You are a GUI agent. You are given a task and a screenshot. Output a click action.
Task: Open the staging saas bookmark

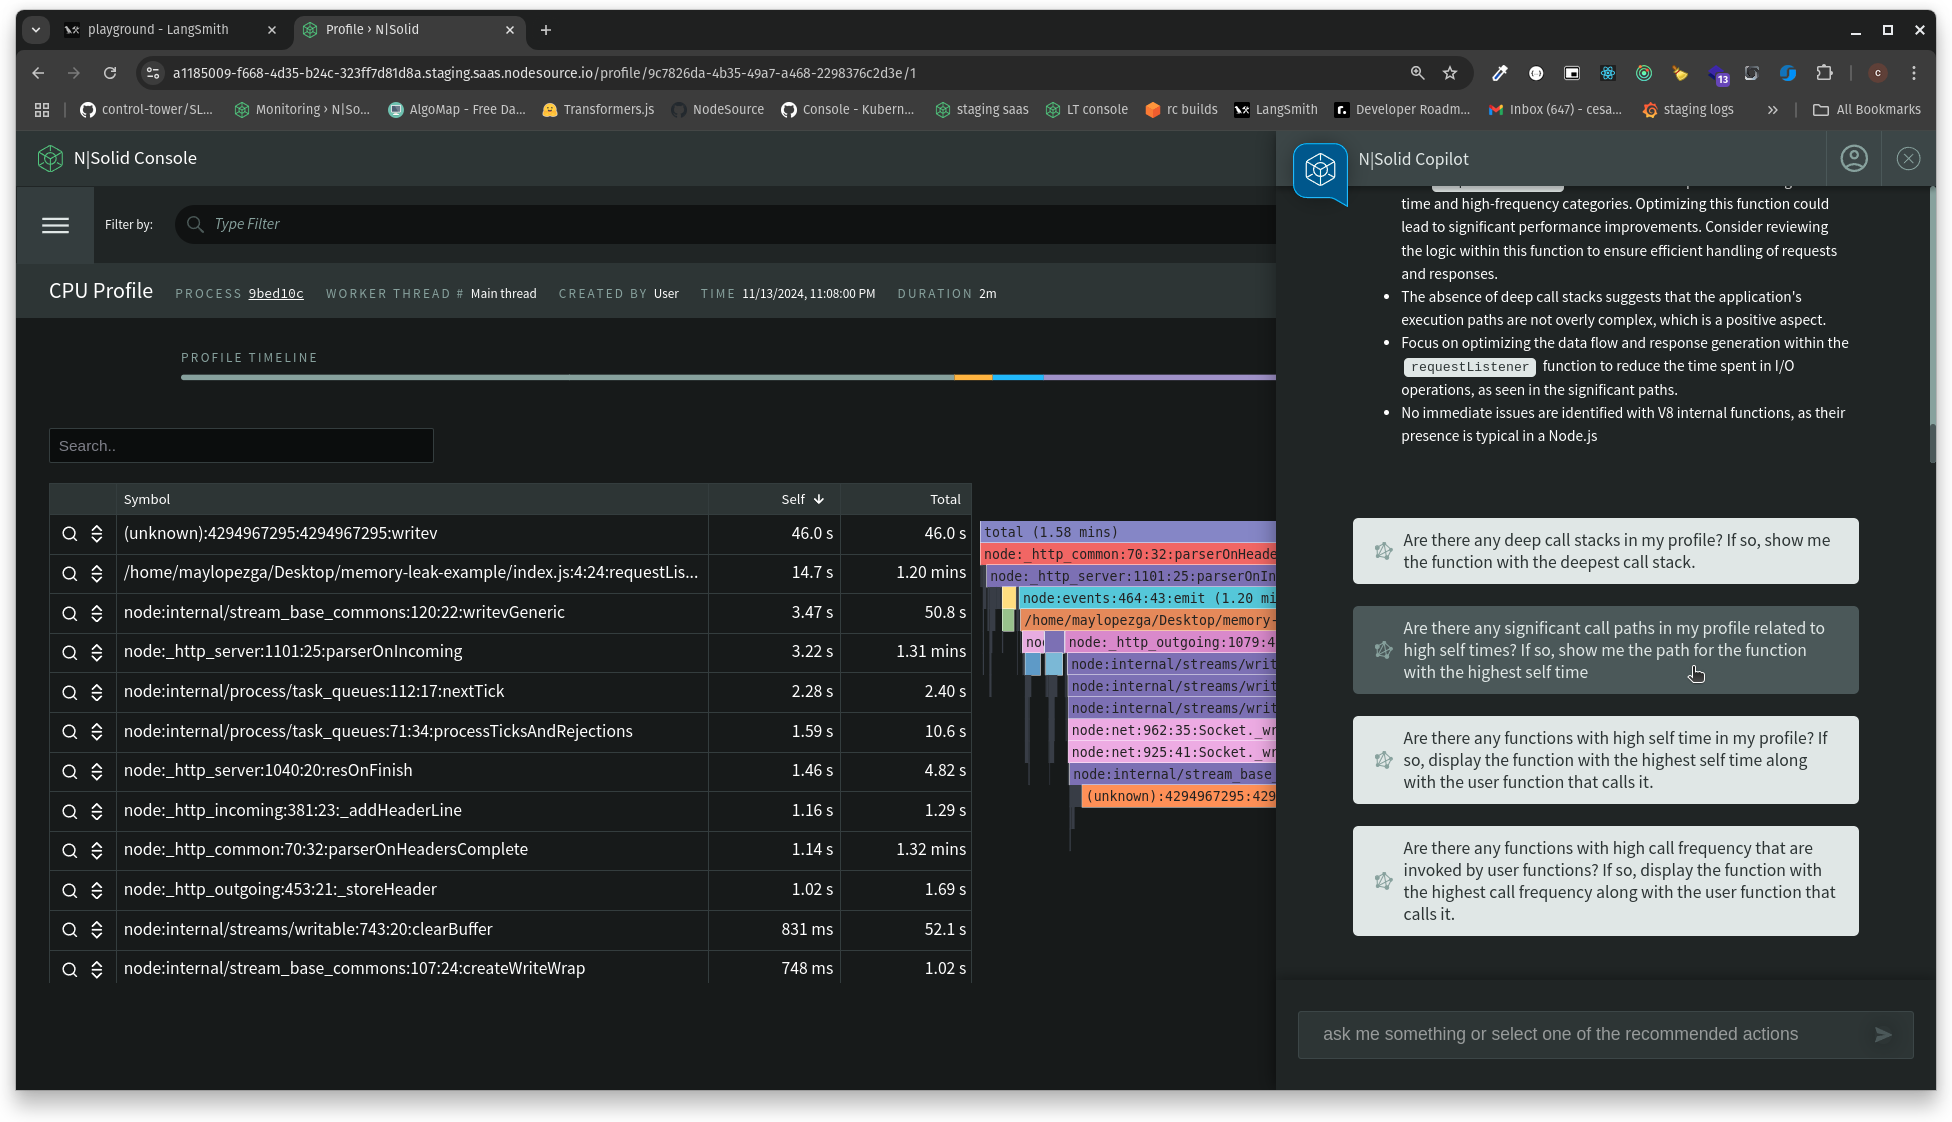[x=981, y=110]
